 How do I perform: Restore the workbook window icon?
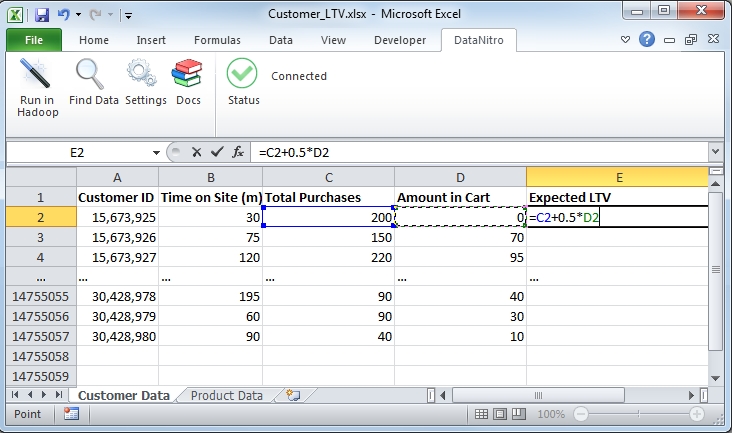(691, 40)
